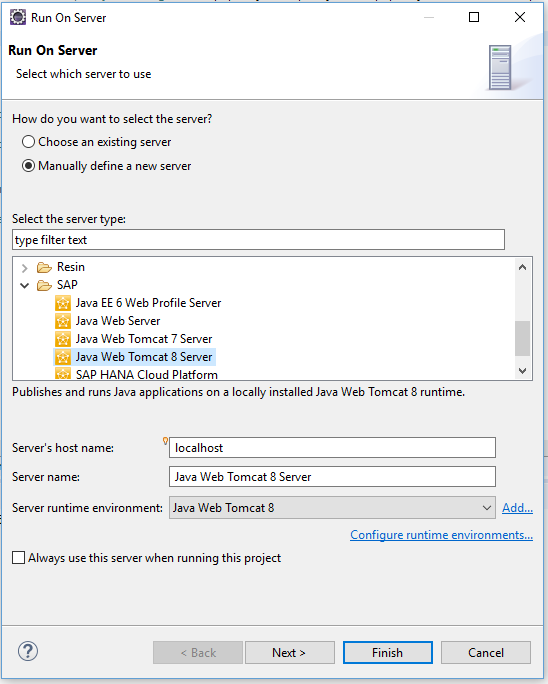Collapse the SAP folder node
548x684 pixels.
pyautogui.click(x=24, y=285)
